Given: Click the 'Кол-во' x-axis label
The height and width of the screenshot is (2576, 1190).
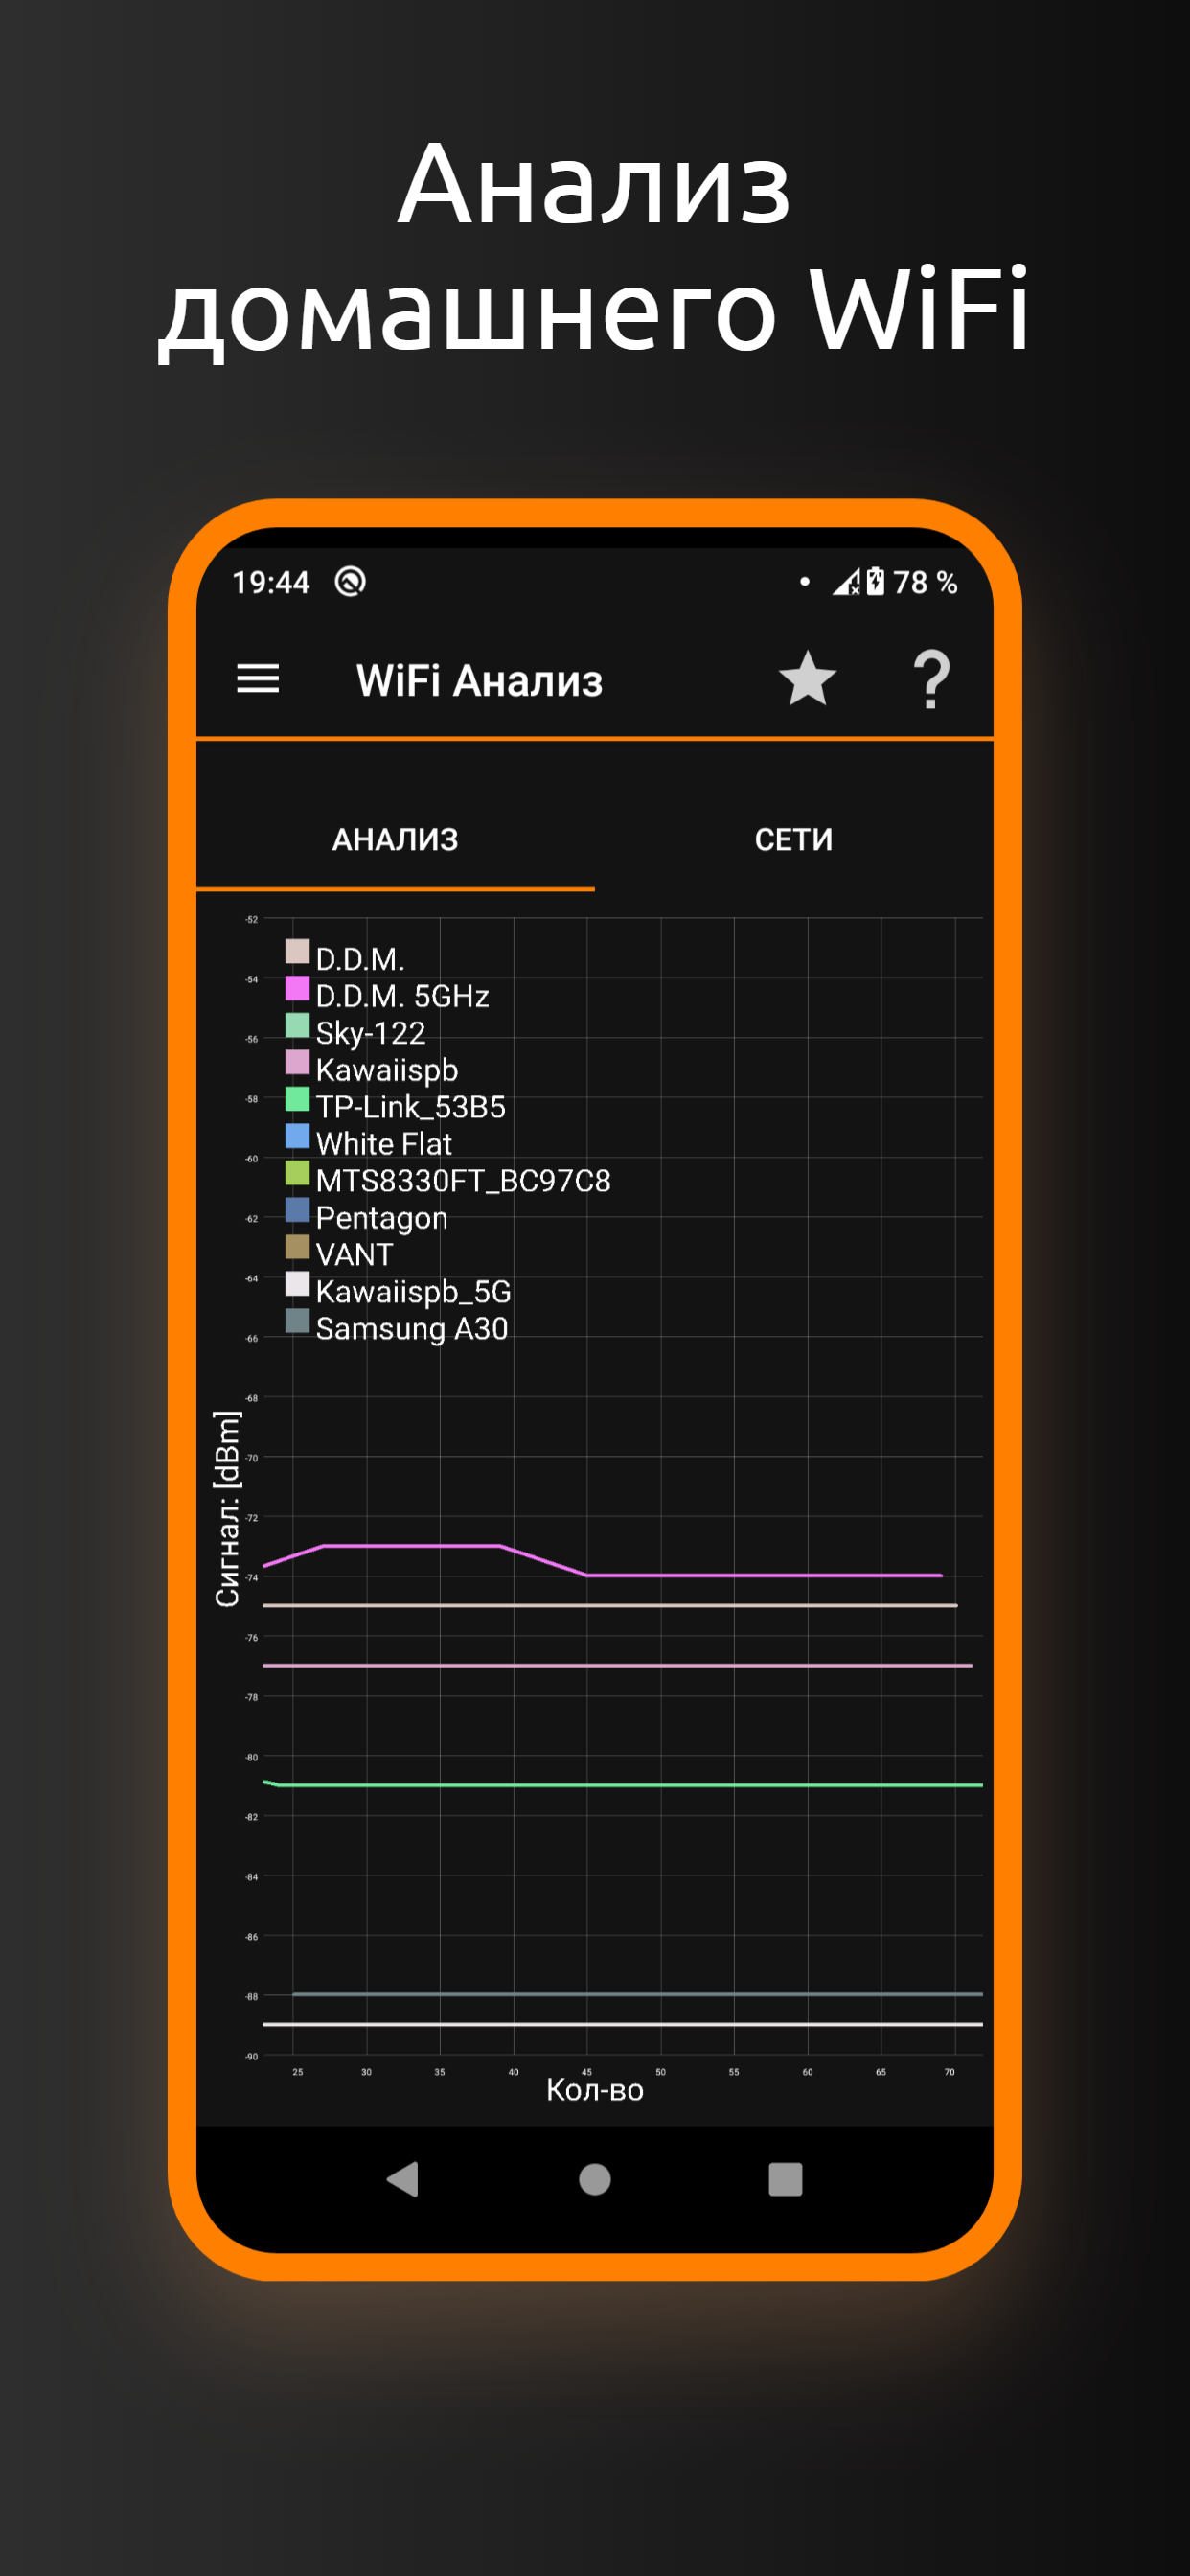Looking at the screenshot, I should click(x=595, y=2091).
